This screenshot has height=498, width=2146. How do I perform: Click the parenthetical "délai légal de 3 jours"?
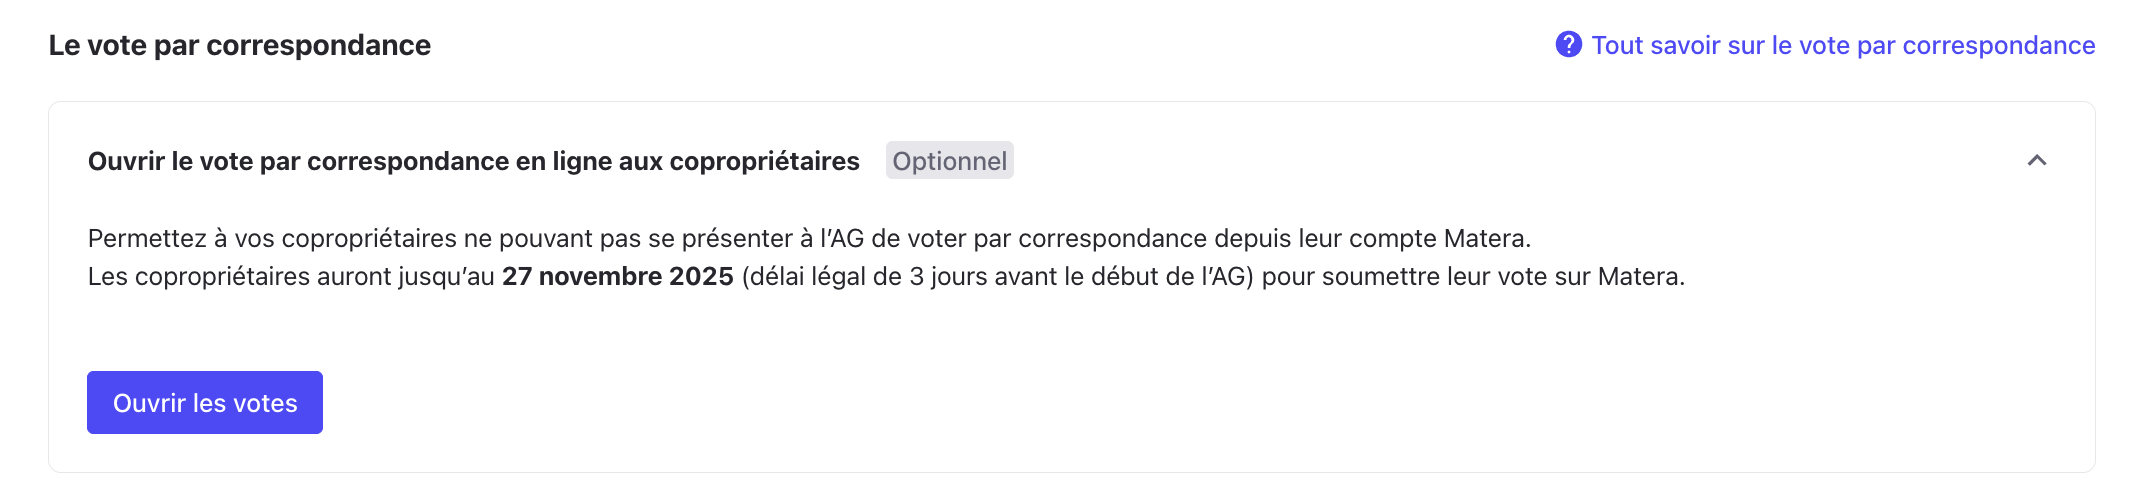880,277
